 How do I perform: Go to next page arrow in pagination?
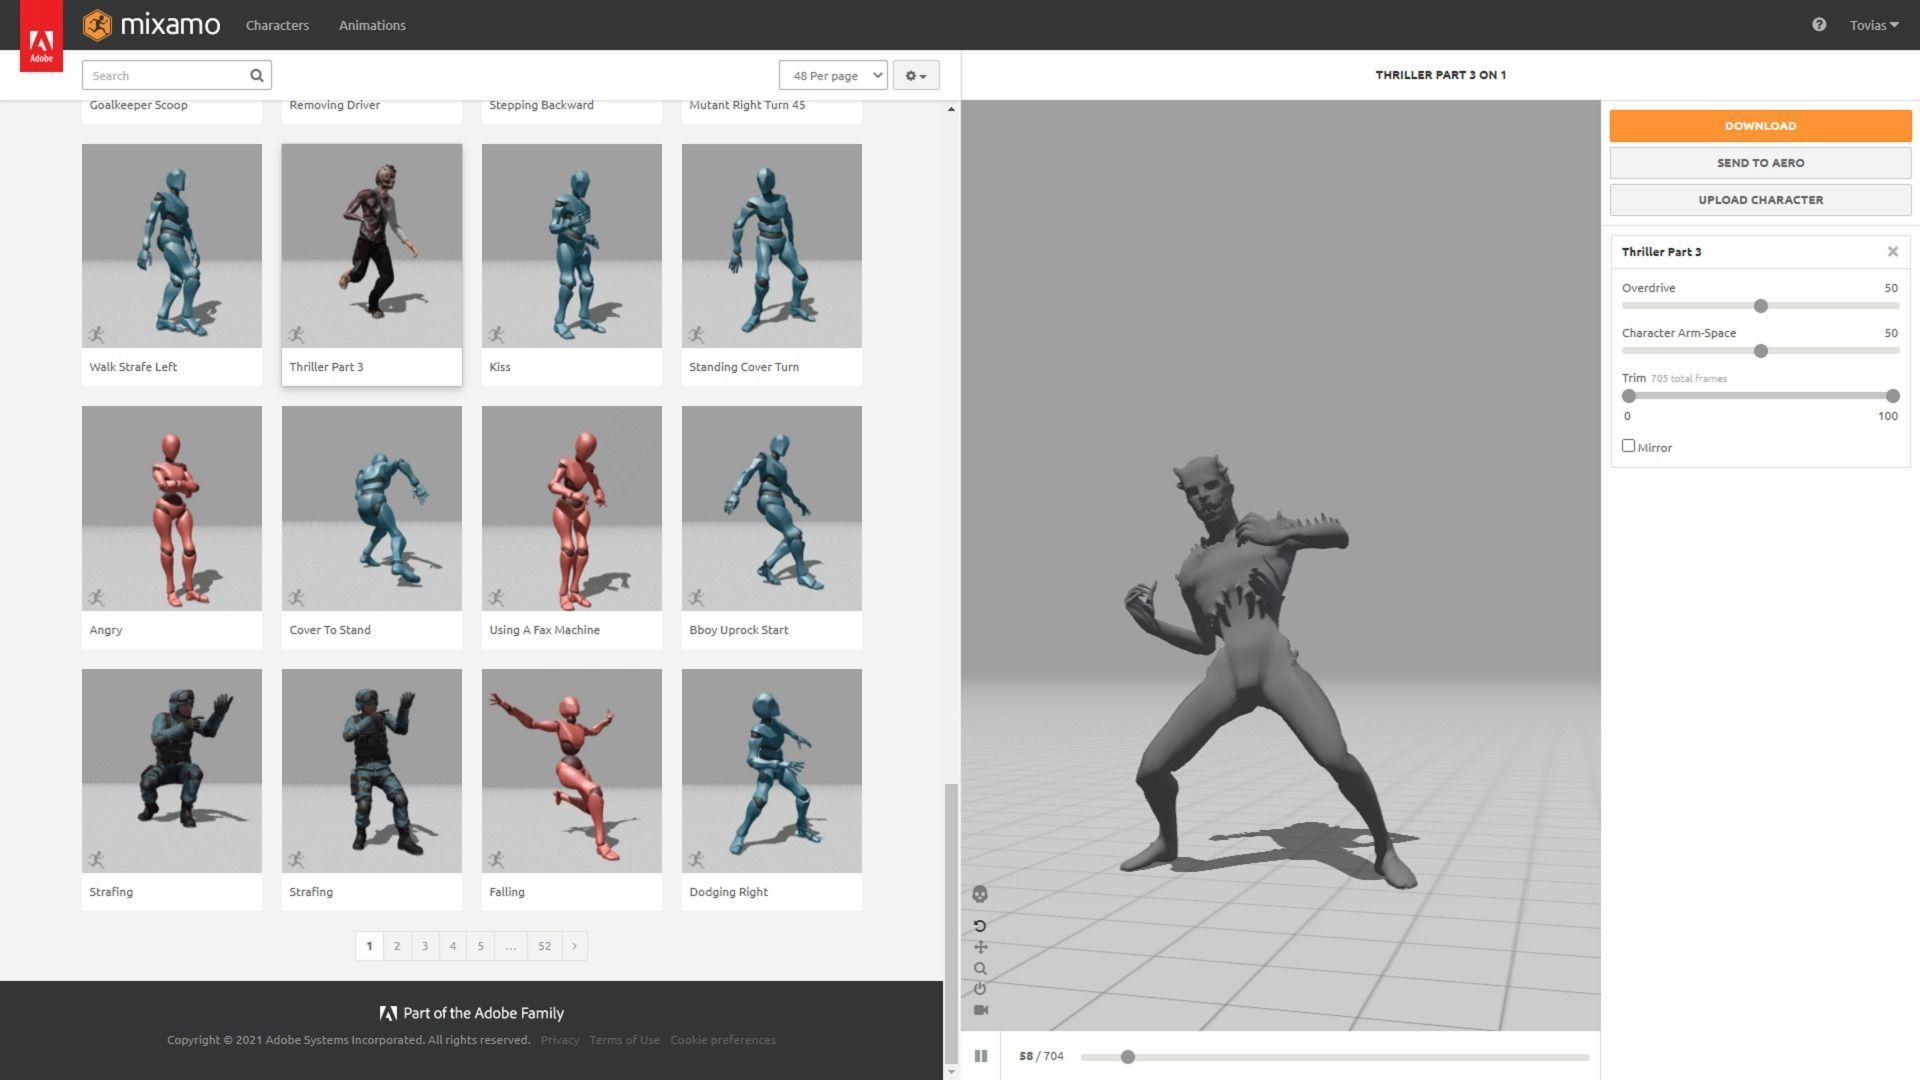pyautogui.click(x=574, y=946)
